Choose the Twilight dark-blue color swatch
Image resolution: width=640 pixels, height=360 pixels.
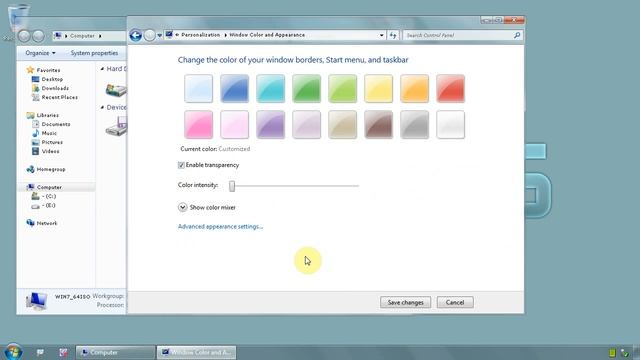234,88
